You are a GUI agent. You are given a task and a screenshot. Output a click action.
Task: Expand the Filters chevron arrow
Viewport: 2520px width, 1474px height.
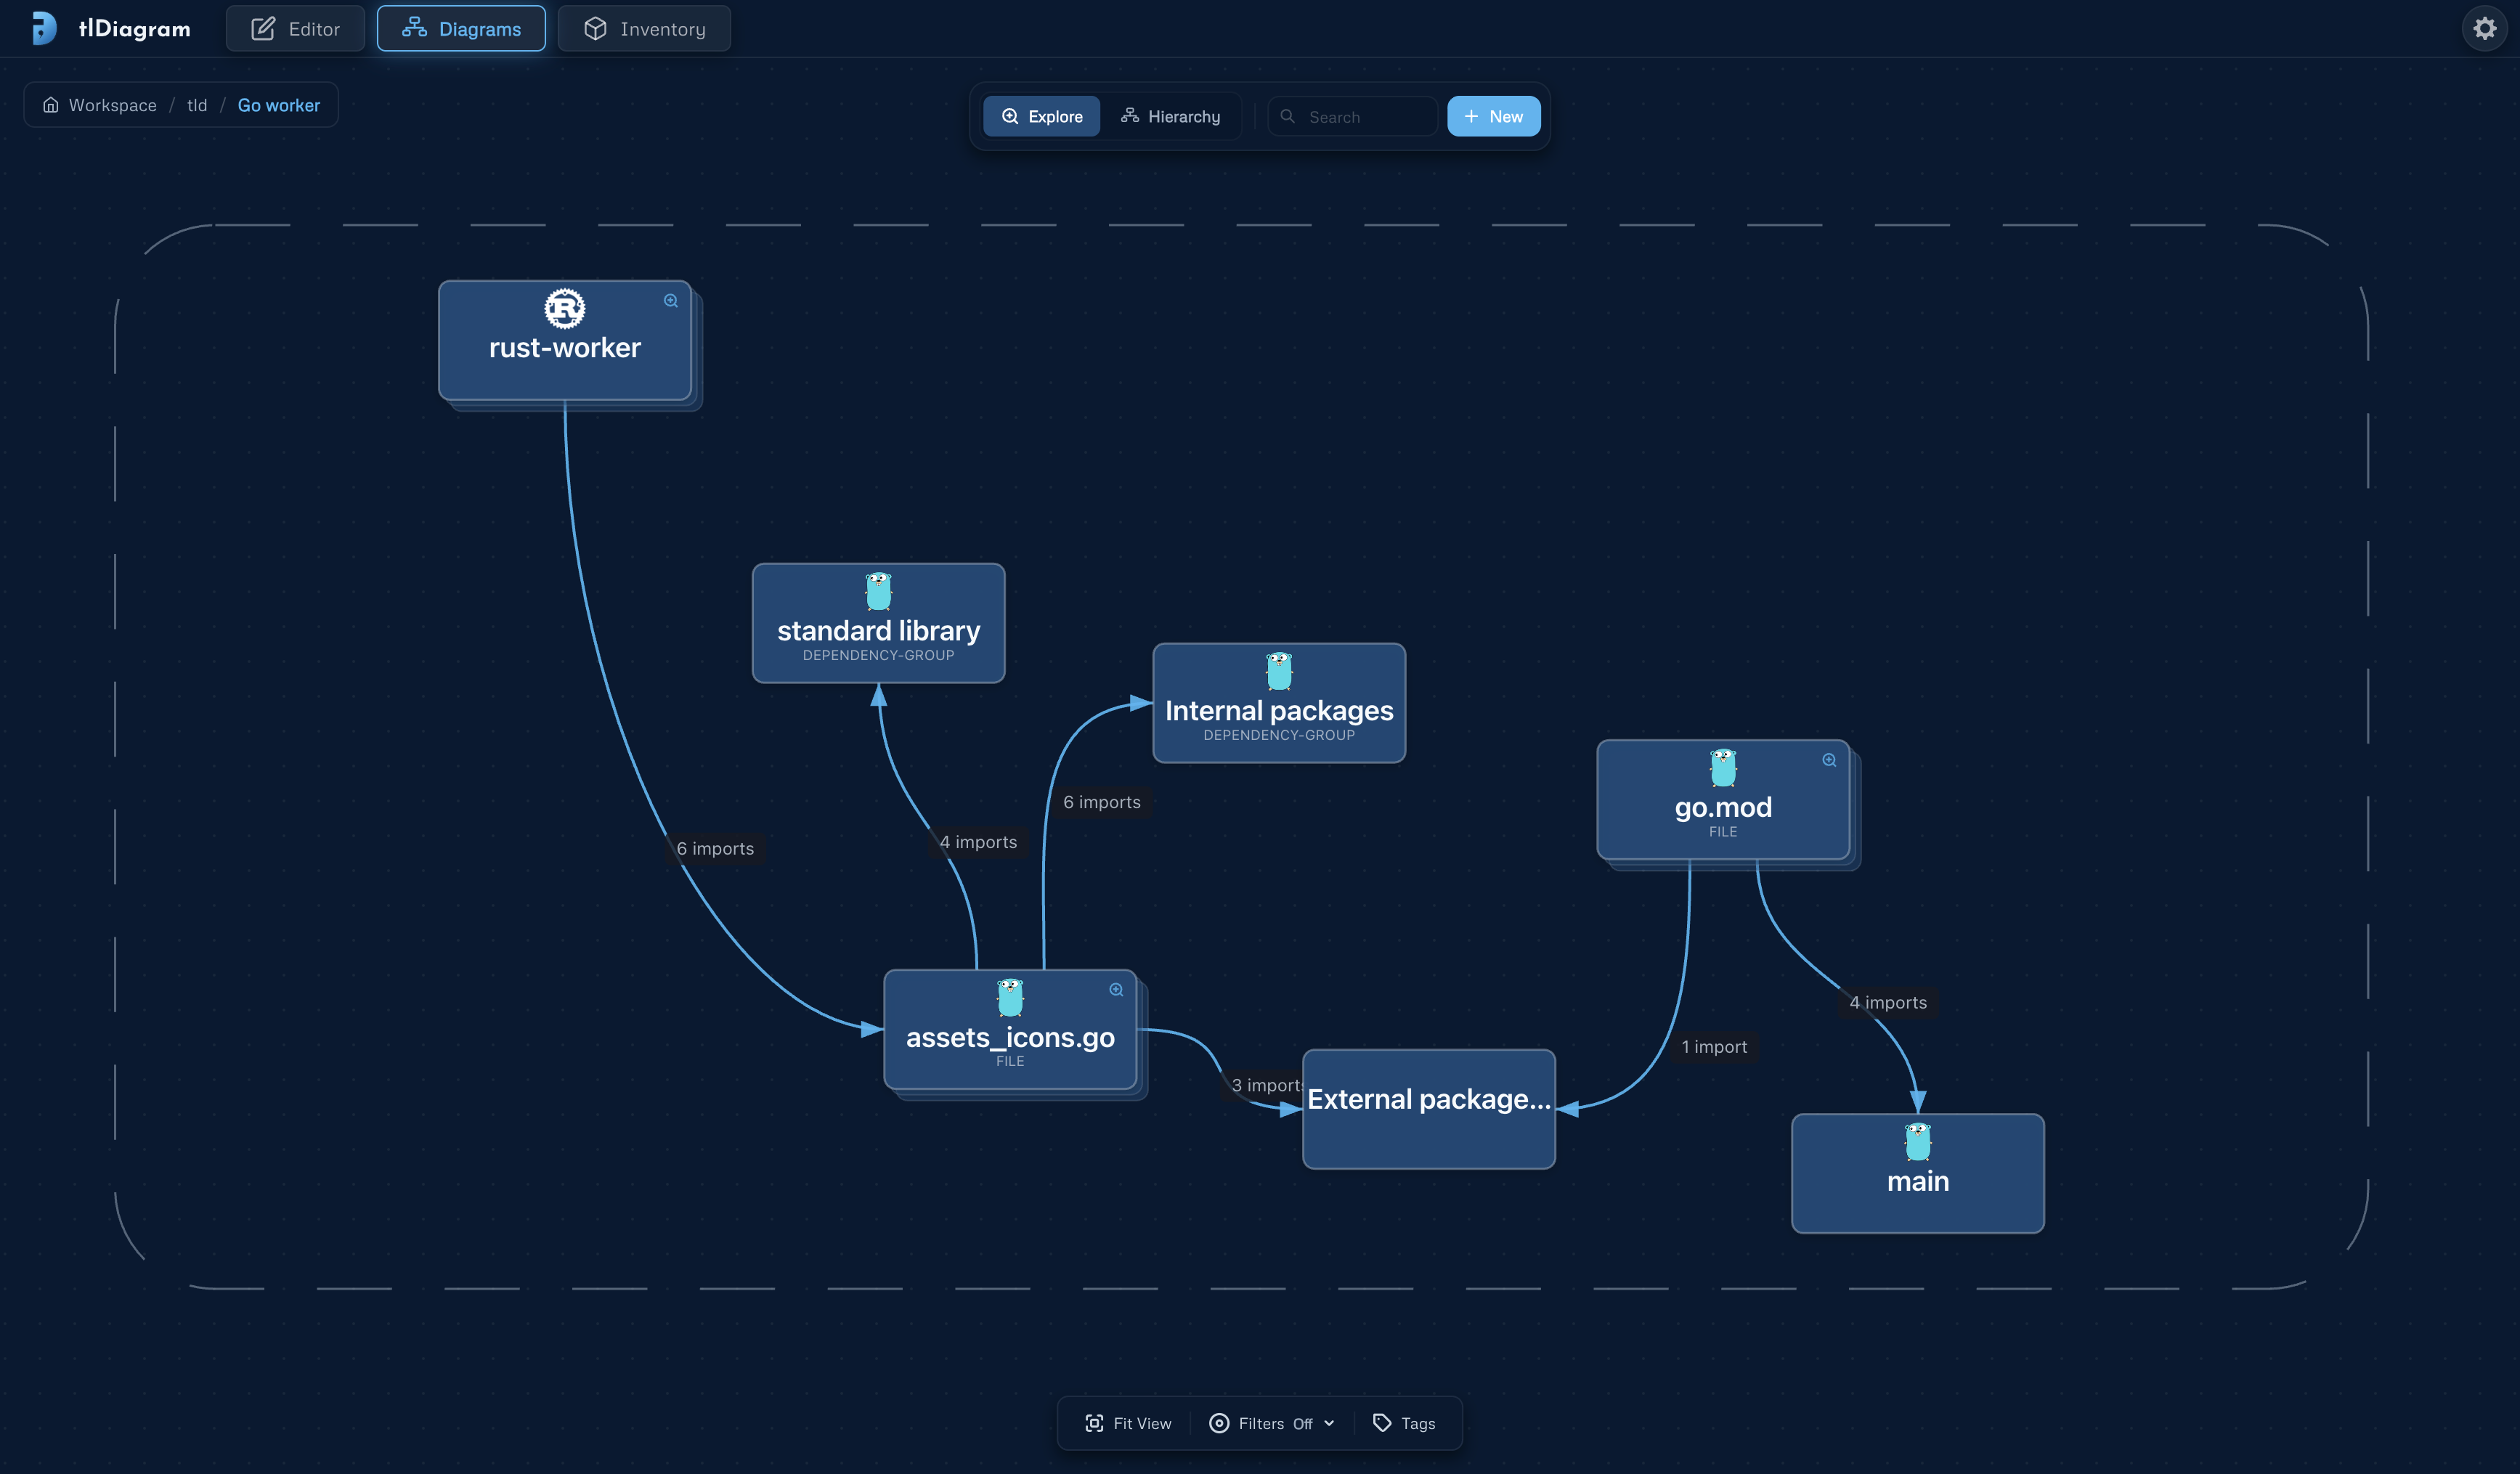click(1329, 1423)
